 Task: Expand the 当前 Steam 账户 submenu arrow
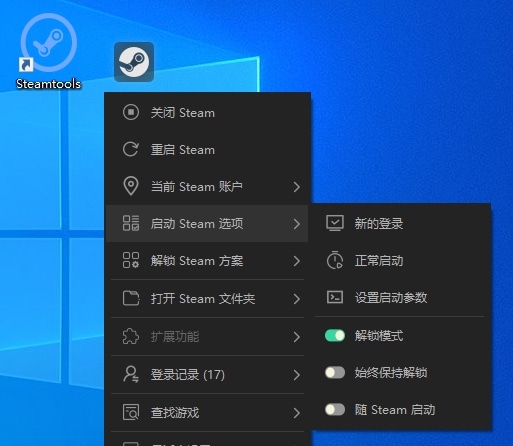[x=297, y=187]
